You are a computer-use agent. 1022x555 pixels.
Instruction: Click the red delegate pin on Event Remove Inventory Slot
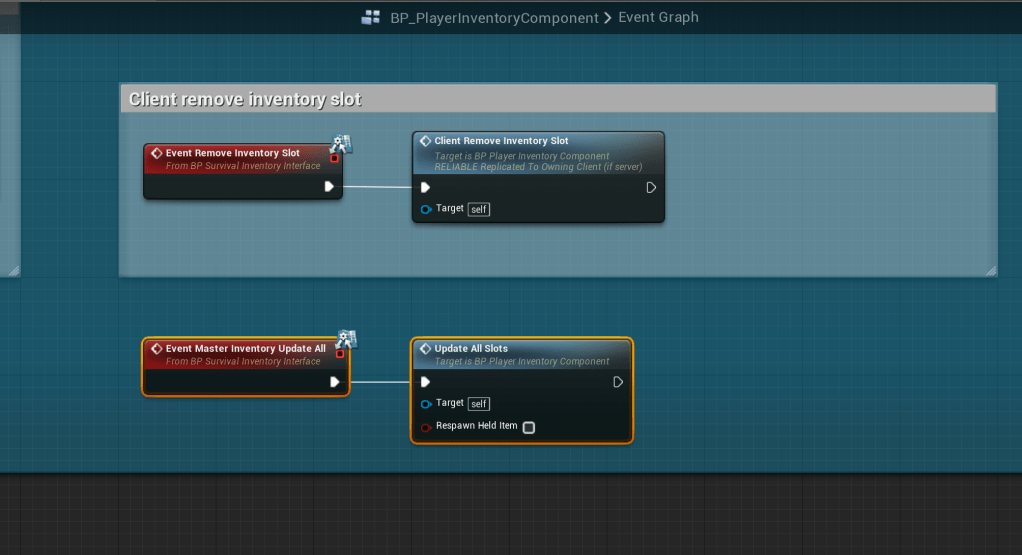334,158
